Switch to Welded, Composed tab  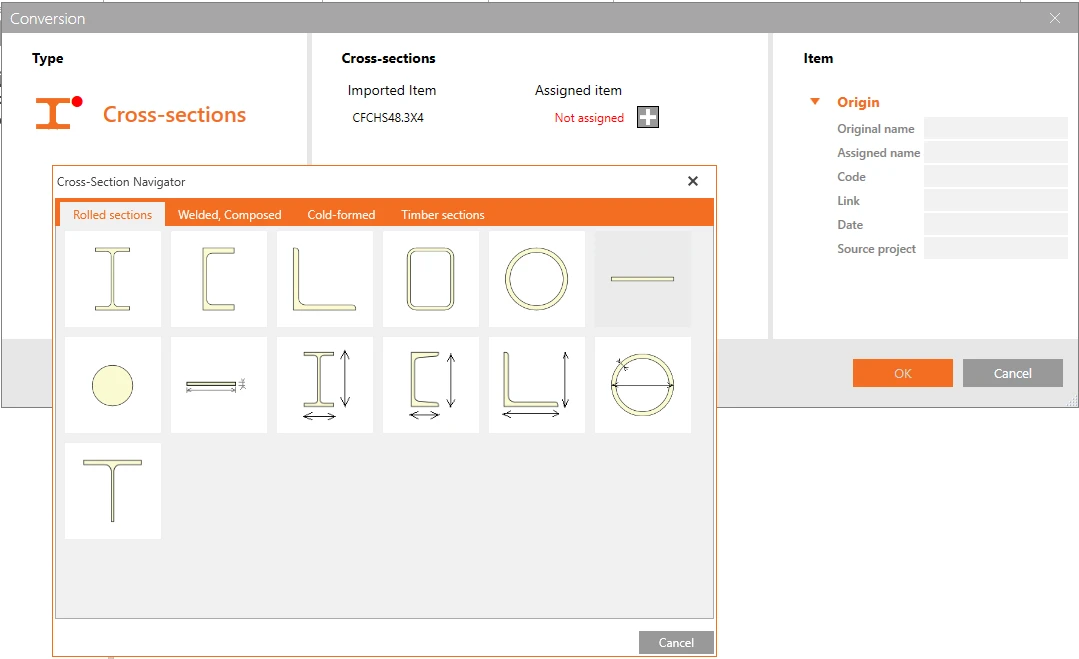click(229, 215)
